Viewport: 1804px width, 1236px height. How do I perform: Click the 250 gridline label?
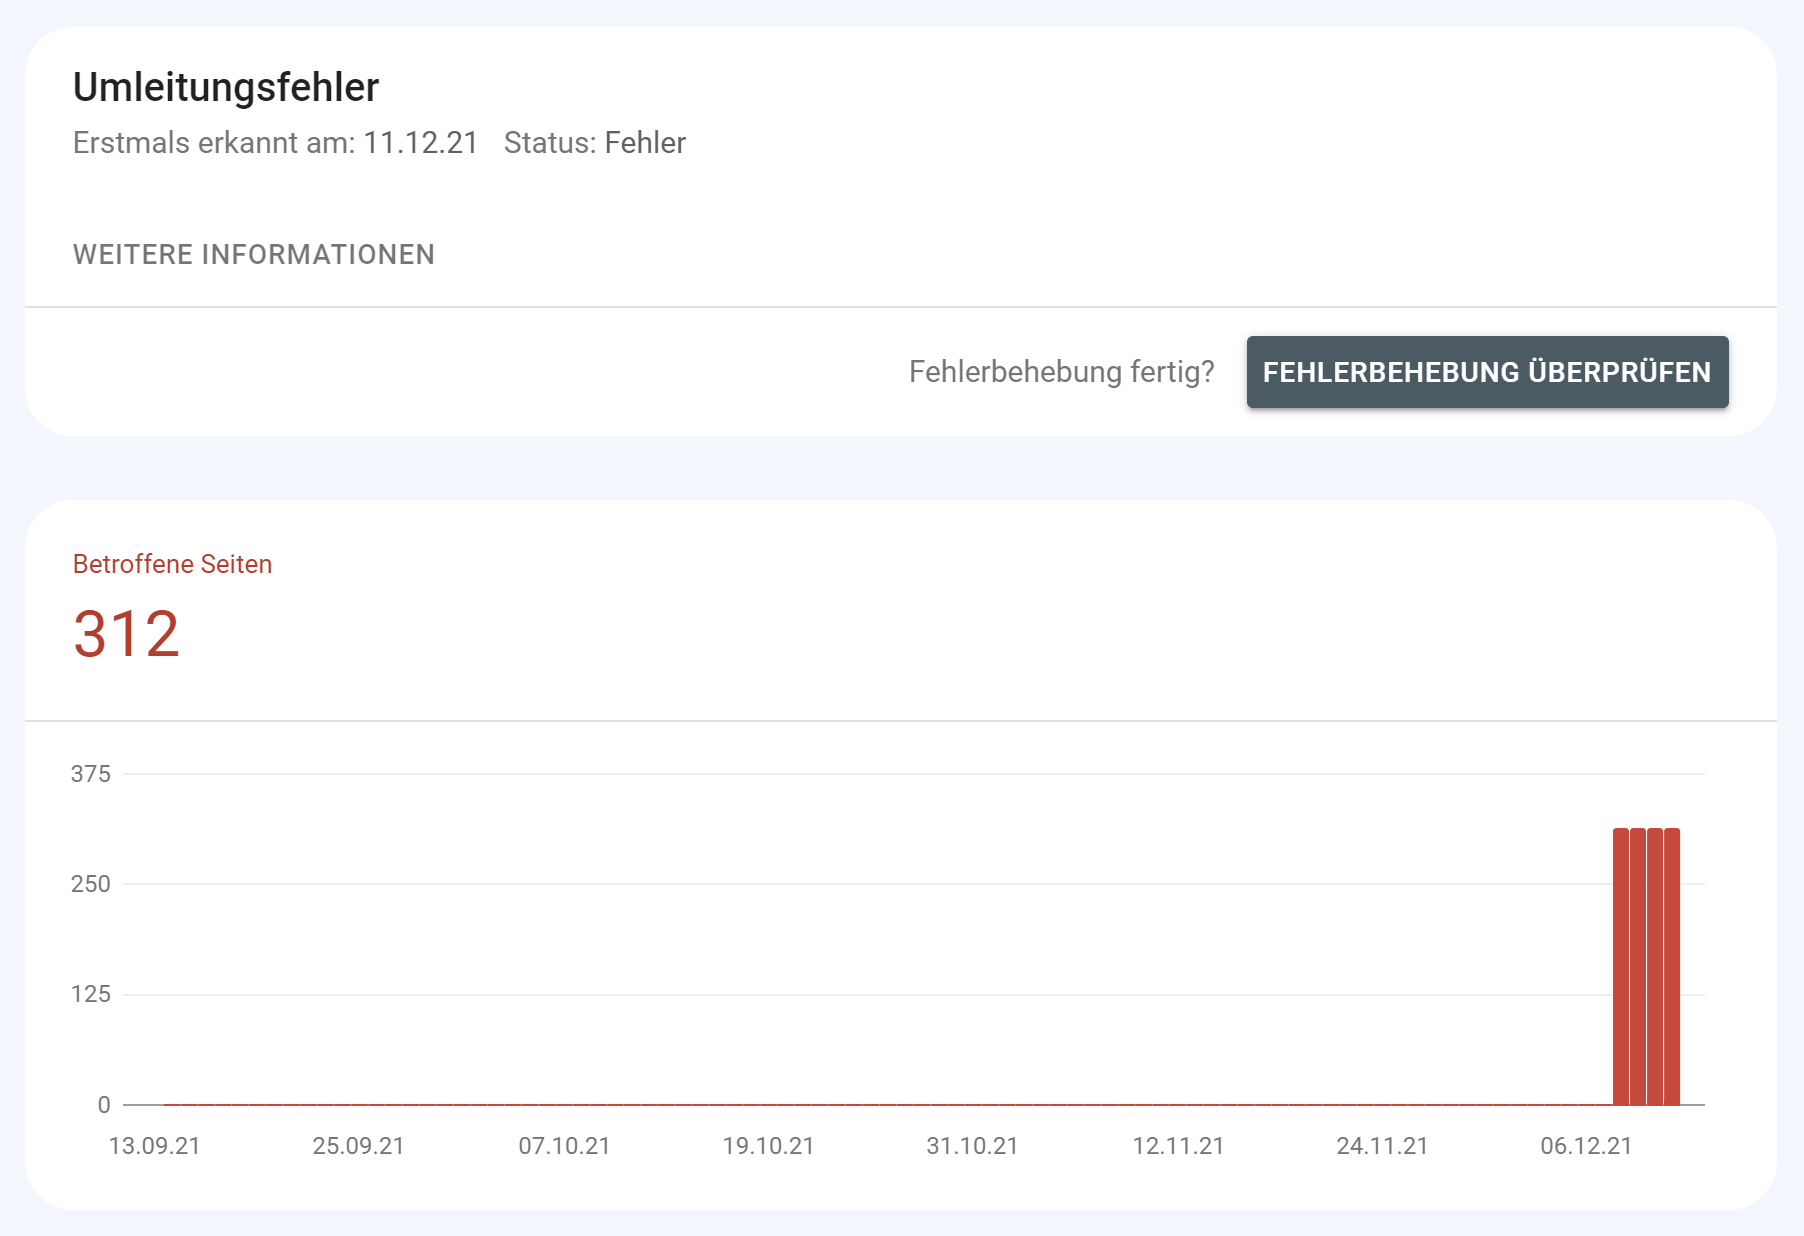92,884
